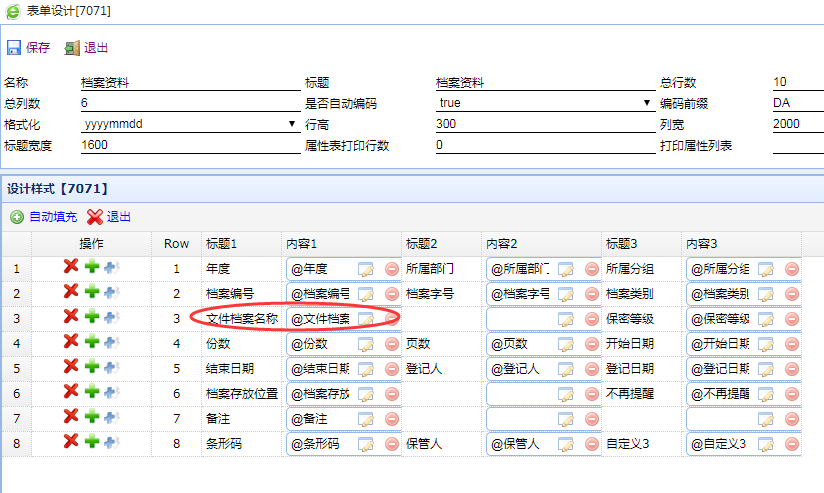The image size is (824, 493).
Task: Click edit icon next to @页数 field
Action: pos(566,343)
